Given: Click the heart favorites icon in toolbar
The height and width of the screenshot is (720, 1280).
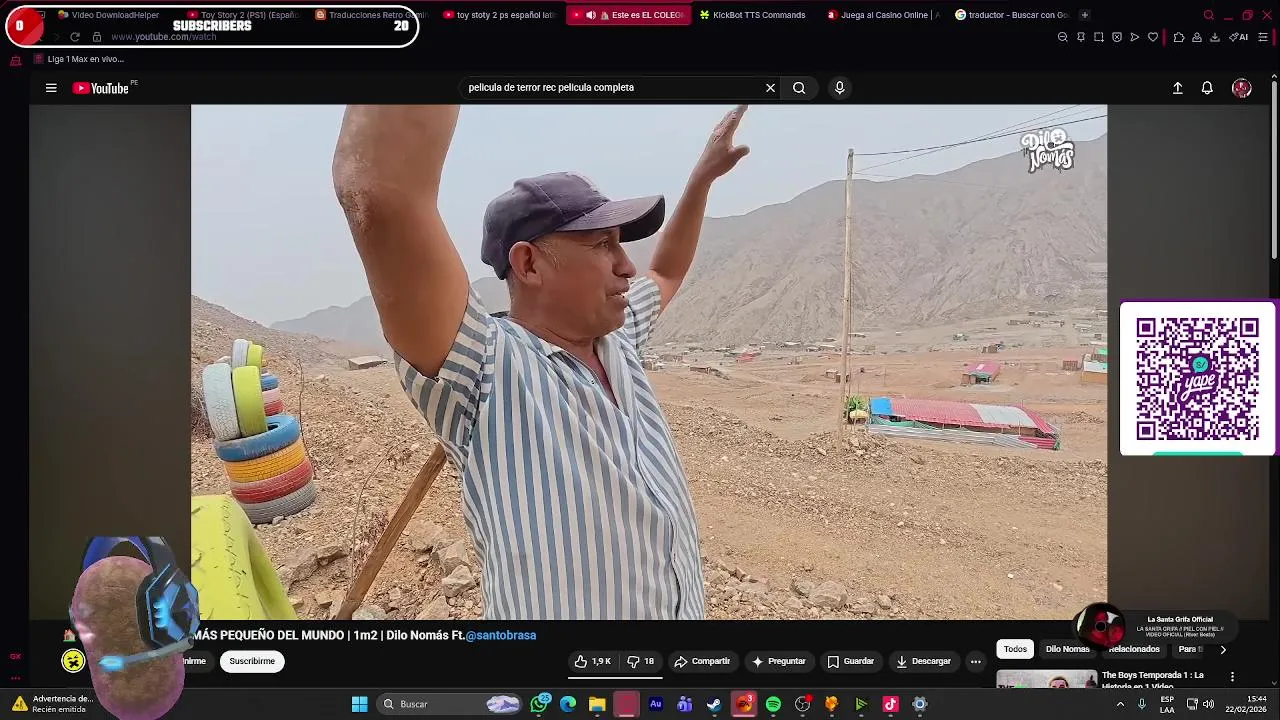Looking at the screenshot, I should [1152, 37].
